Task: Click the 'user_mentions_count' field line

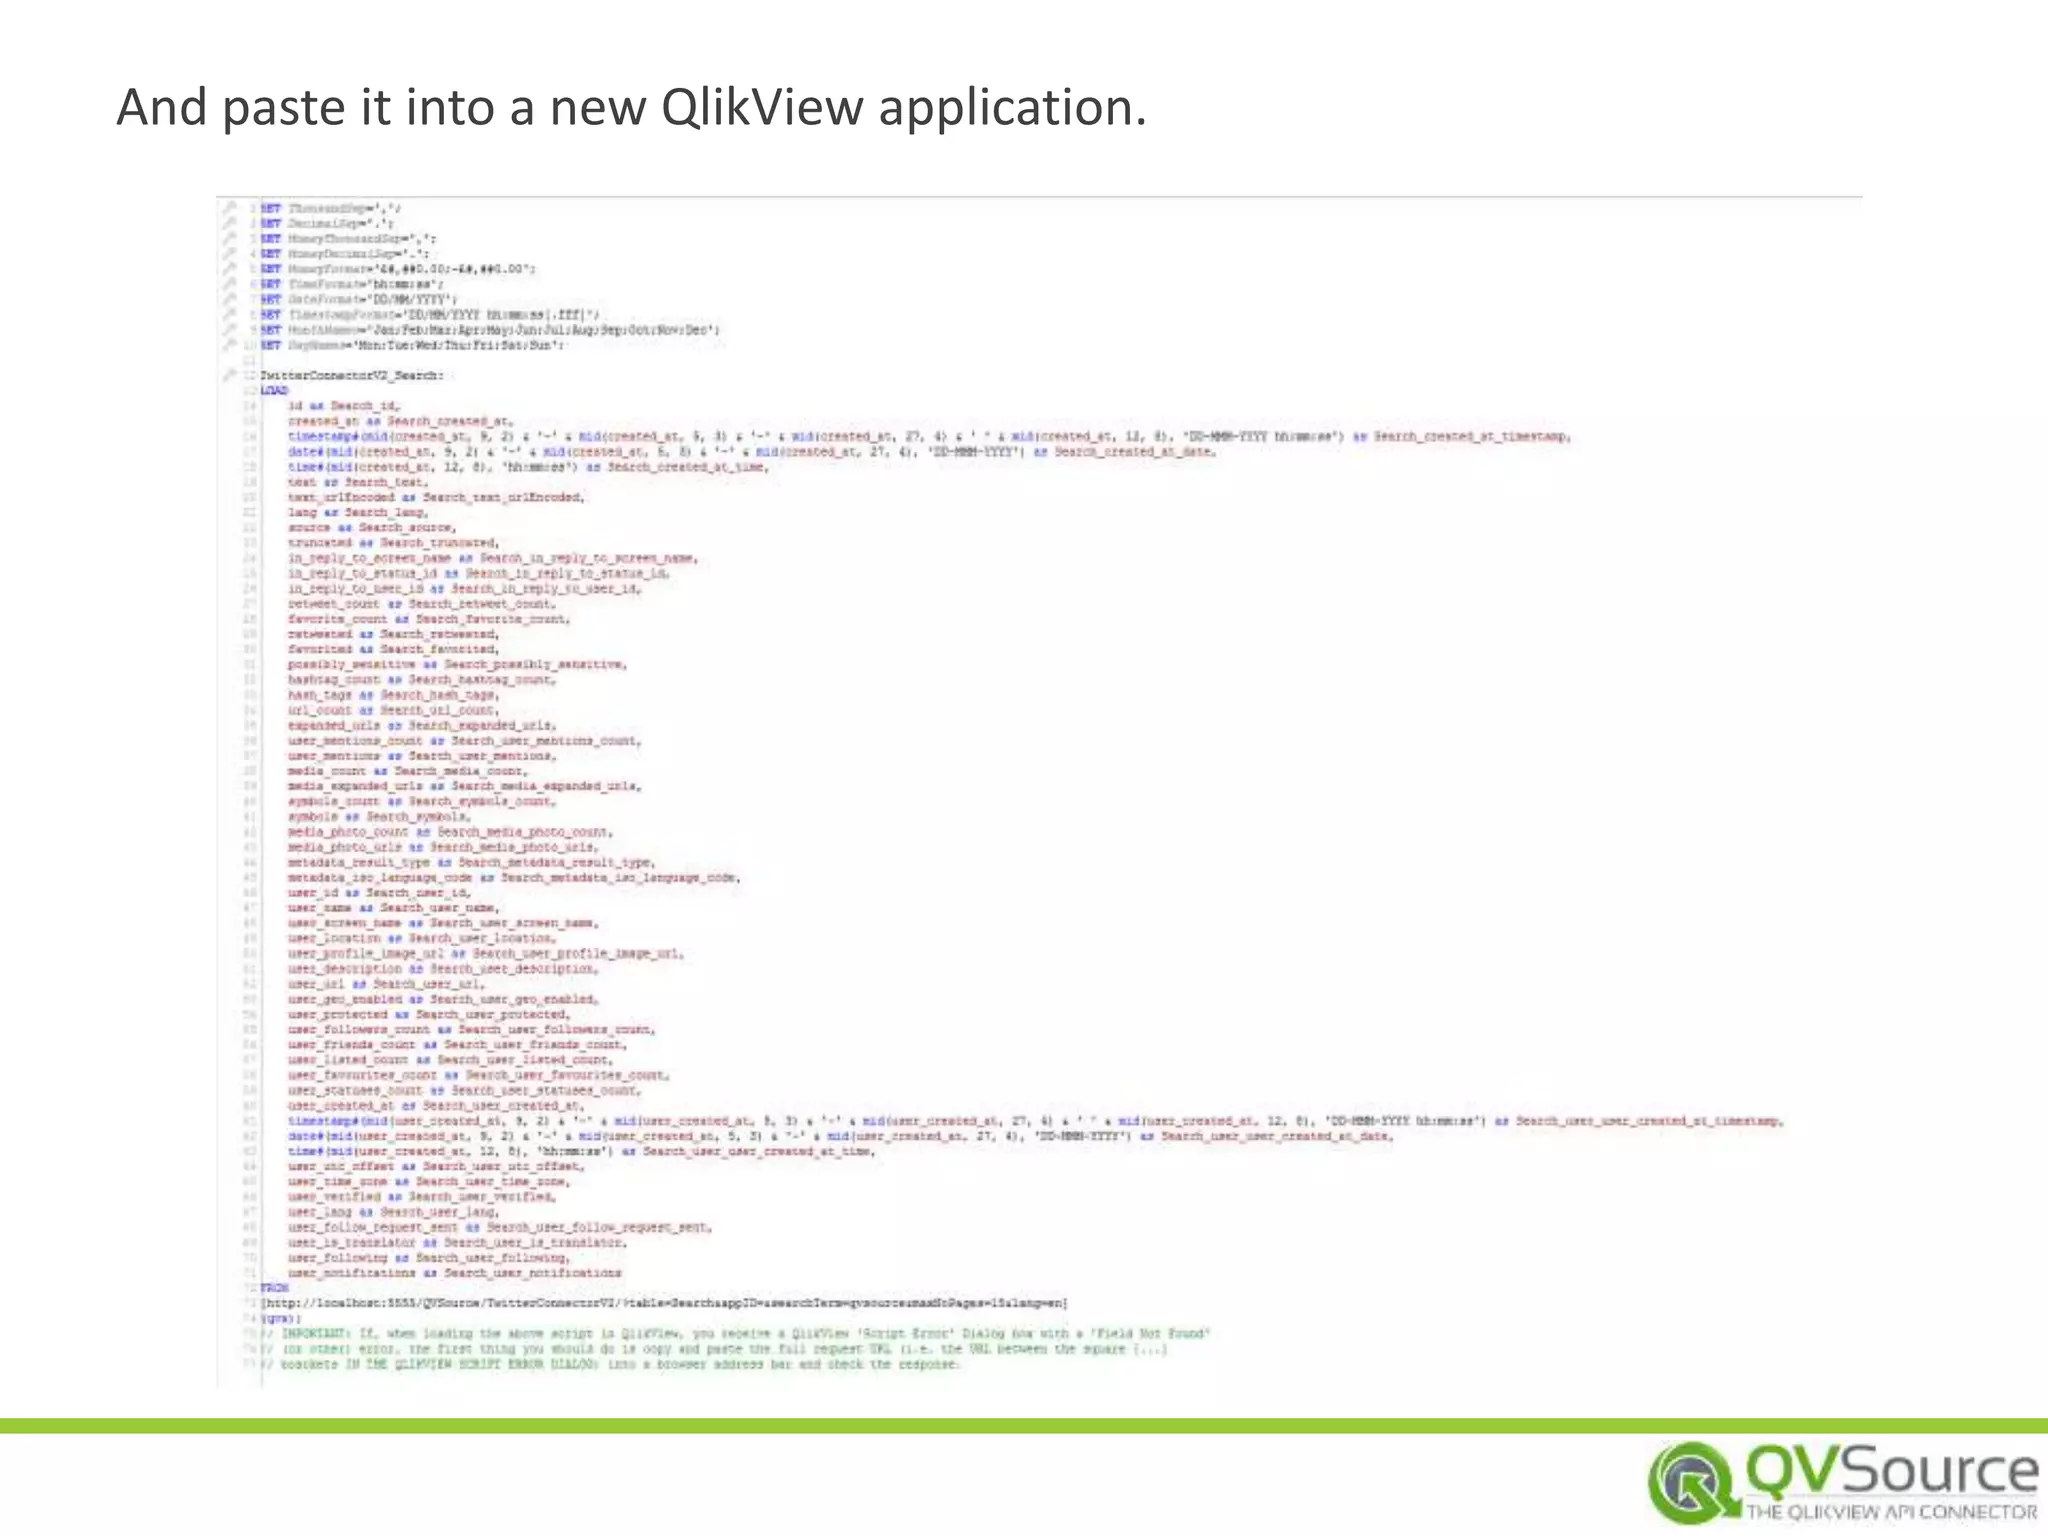Action: [x=465, y=741]
